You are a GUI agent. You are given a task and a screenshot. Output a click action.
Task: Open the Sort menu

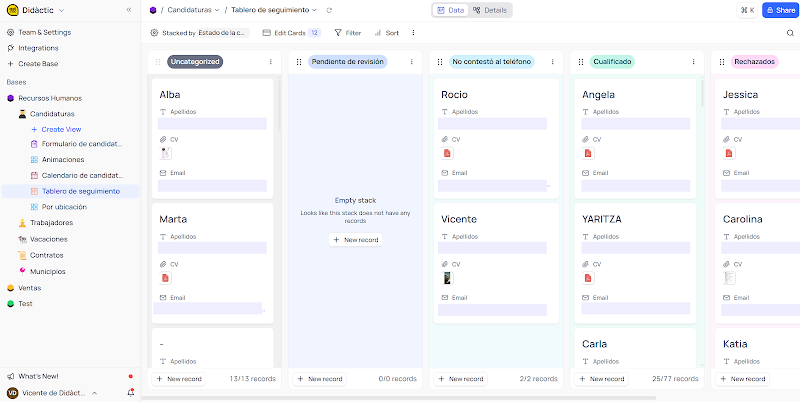[387, 33]
